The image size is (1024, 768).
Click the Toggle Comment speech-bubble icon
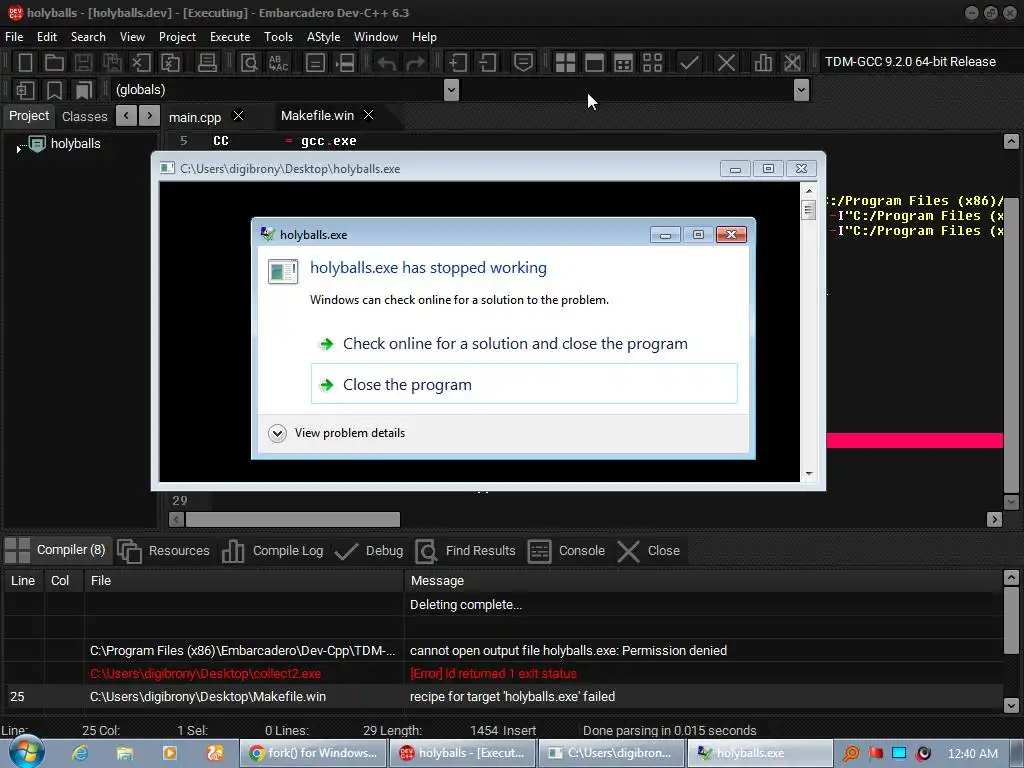(x=523, y=63)
